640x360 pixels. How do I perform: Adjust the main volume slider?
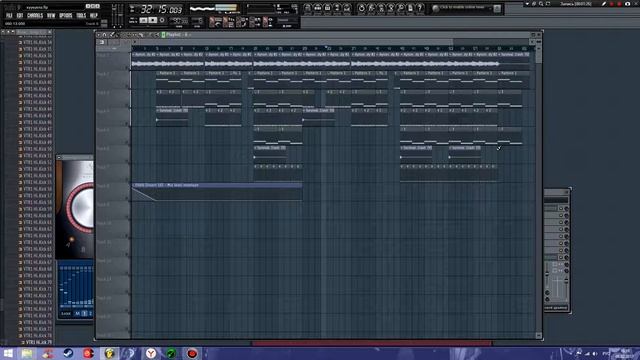click(x=114, y=15)
